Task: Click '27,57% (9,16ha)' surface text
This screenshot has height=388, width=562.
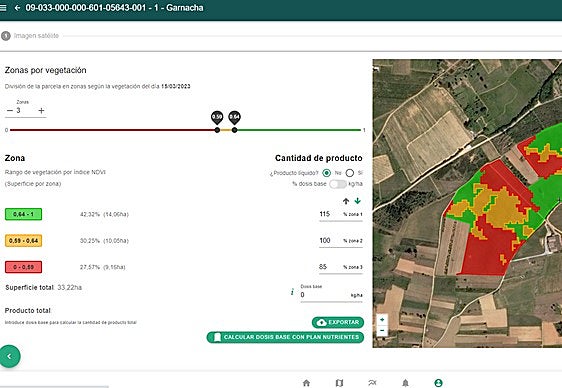Action: click(103, 267)
